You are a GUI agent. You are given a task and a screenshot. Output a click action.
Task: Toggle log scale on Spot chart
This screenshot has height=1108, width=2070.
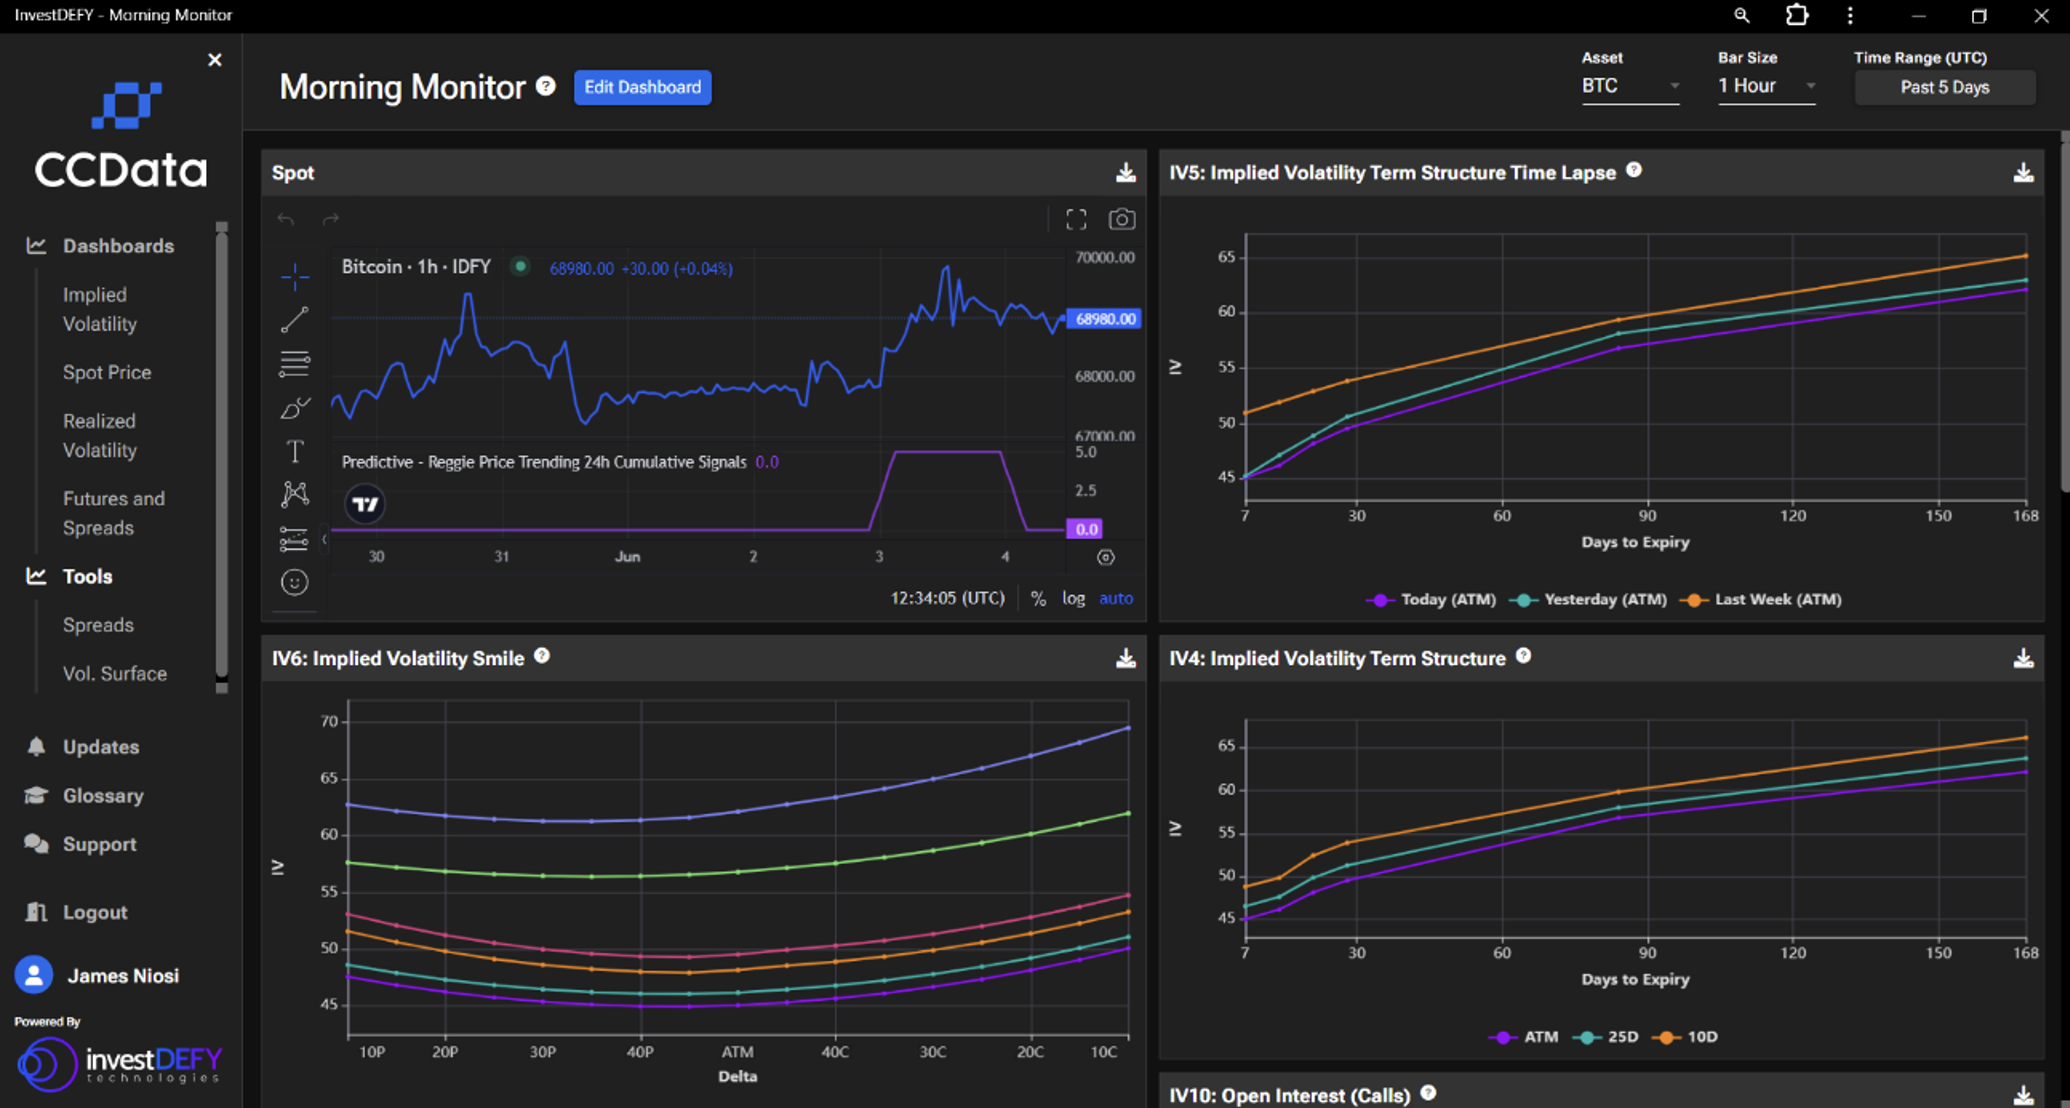1073,598
